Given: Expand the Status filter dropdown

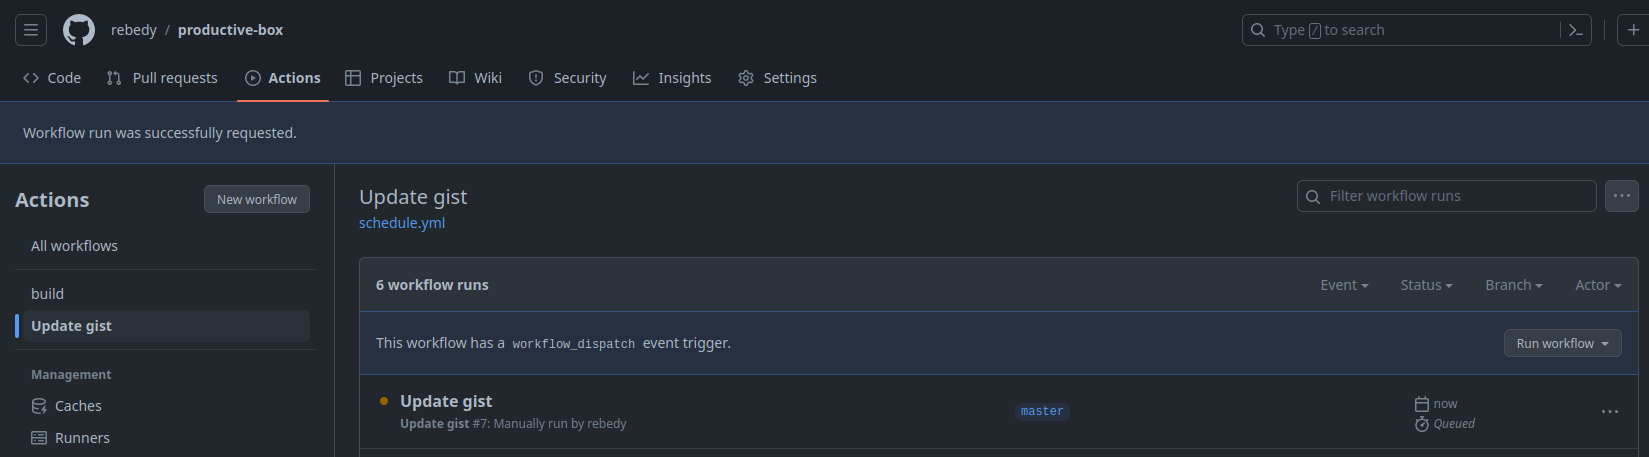Looking at the screenshot, I should (x=1426, y=285).
